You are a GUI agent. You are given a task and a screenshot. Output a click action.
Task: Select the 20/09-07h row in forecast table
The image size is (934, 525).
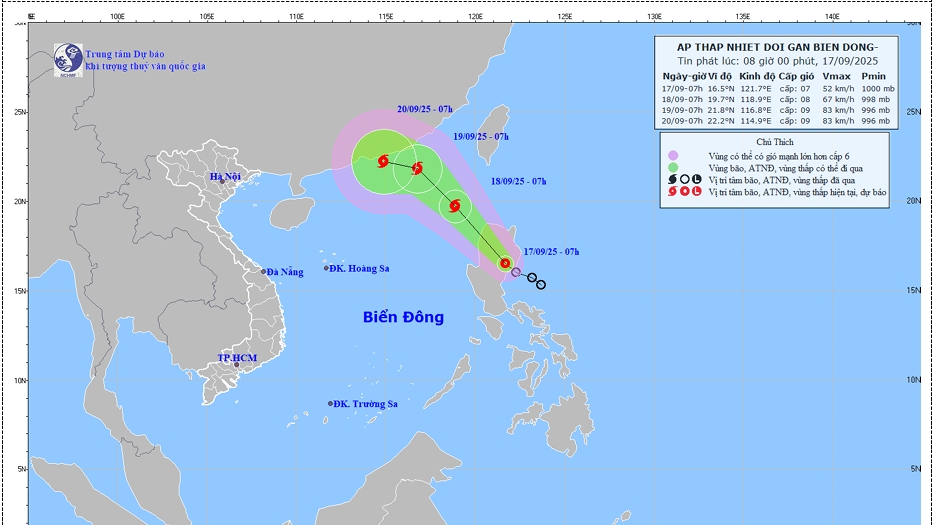[776, 120]
